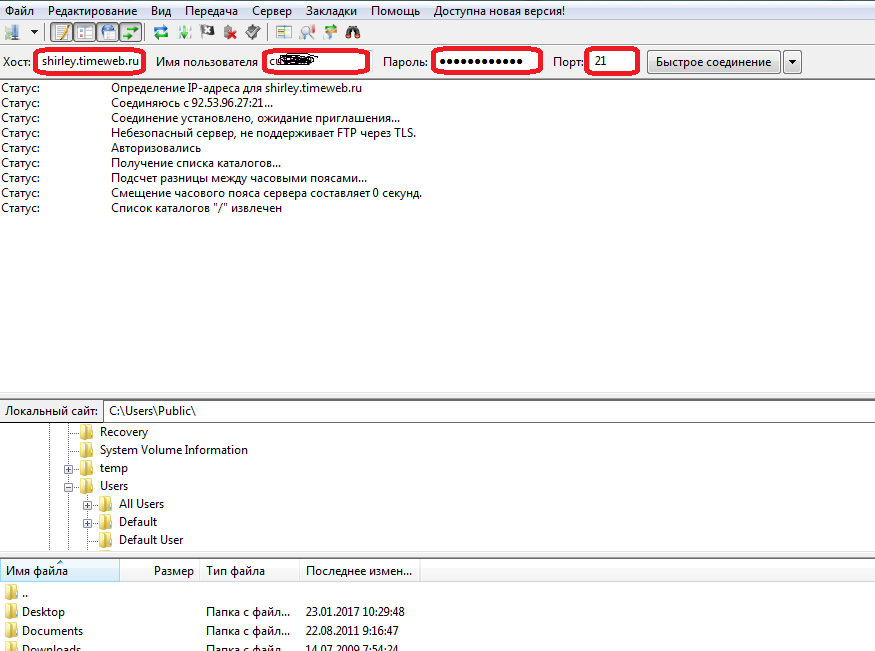Image resolution: width=875 pixels, height=651 pixels.
Task: Toggle the local directory tree view
Action: tap(85, 31)
